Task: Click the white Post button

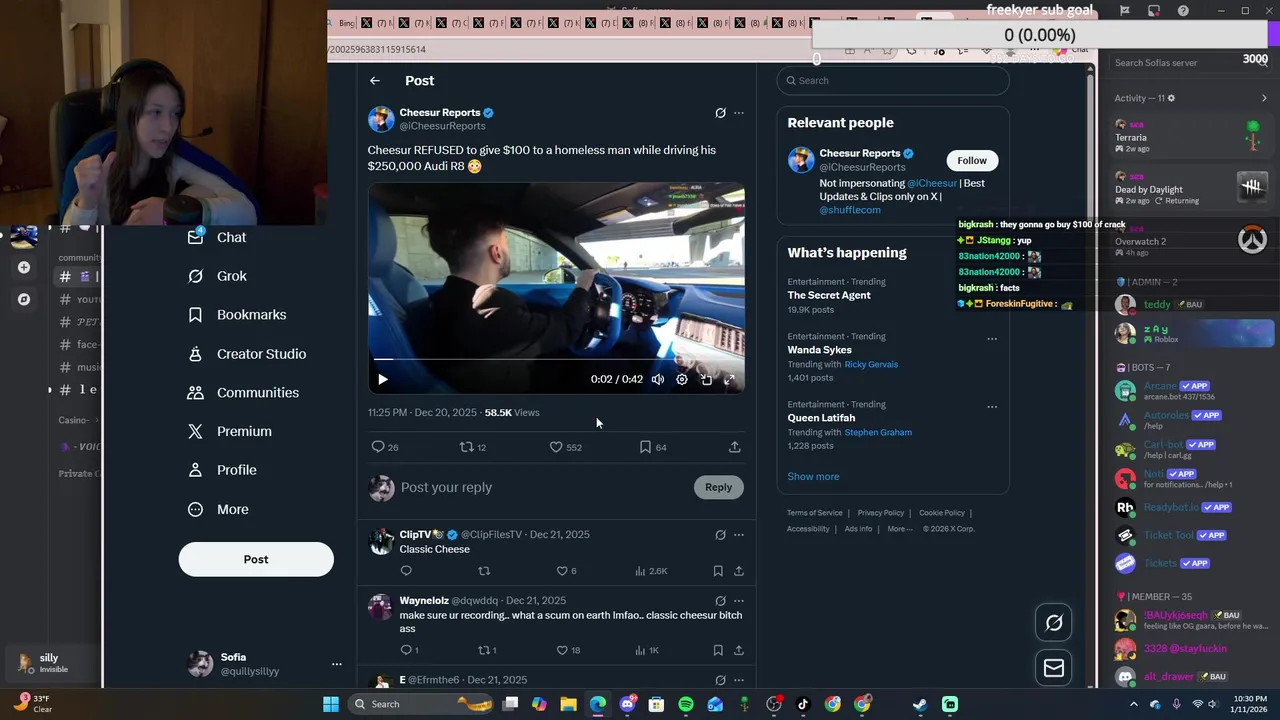Action: click(x=256, y=559)
